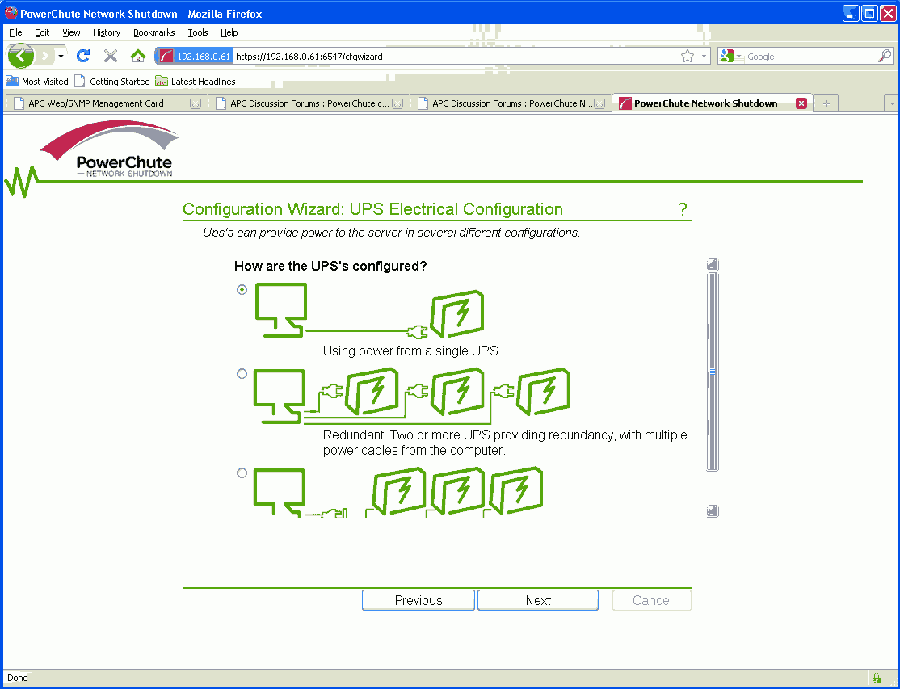The image size is (900, 689).
Task: Select the third UPS configuration radio button
Action: (x=242, y=473)
